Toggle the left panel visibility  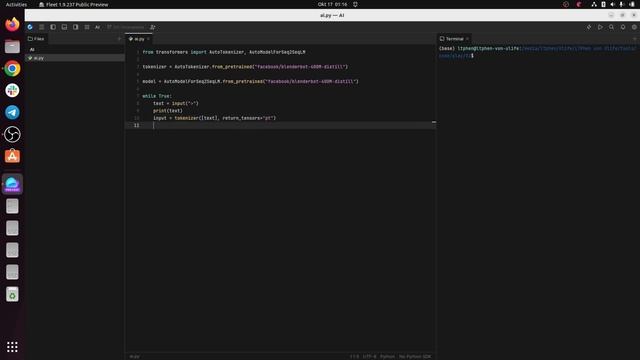(x=53, y=27)
